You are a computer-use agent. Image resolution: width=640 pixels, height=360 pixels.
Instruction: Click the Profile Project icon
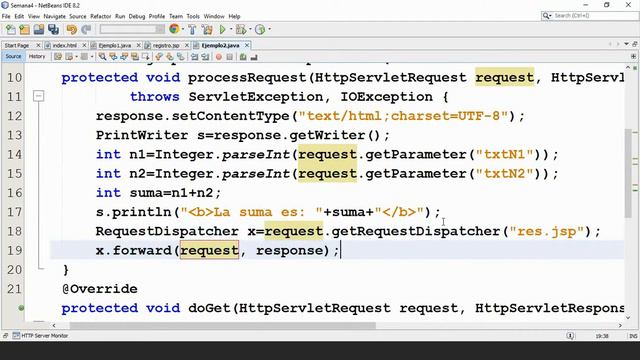pos(260,29)
